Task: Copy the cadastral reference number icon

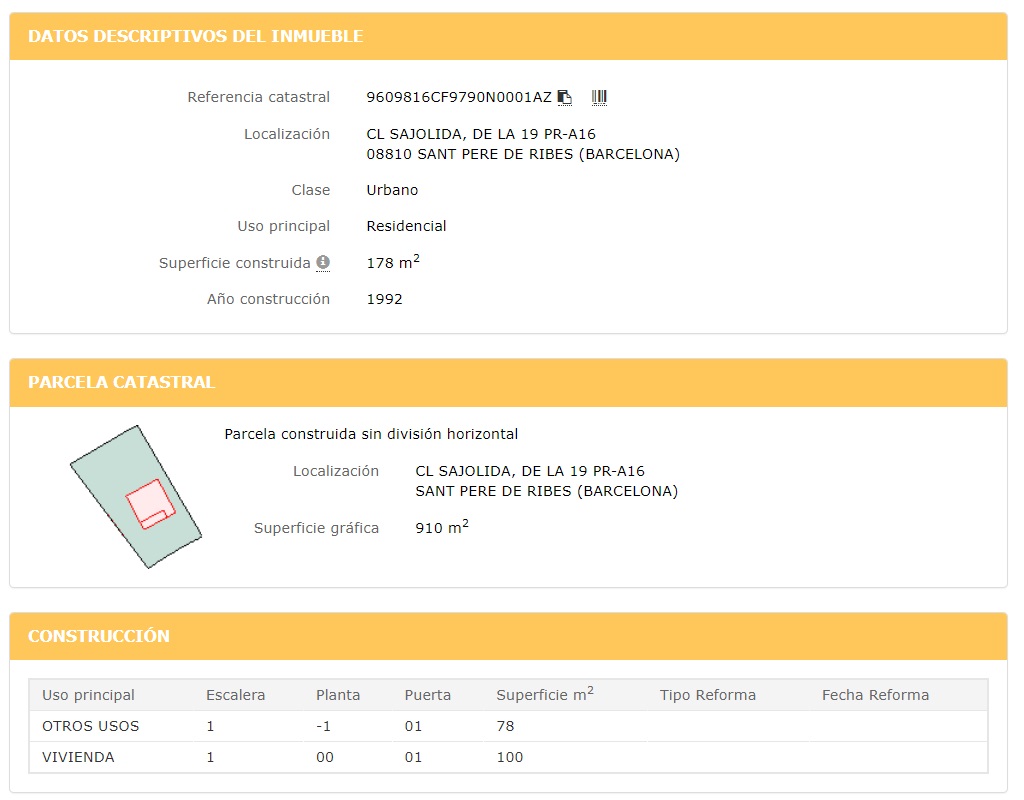Action: (x=565, y=97)
